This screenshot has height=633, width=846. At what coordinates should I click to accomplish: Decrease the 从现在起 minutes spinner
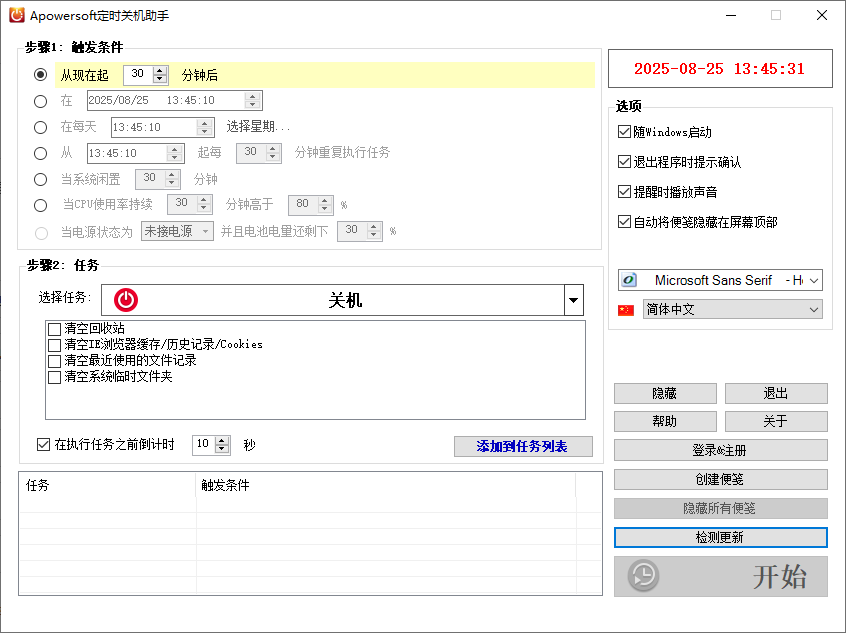tap(160, 79)
